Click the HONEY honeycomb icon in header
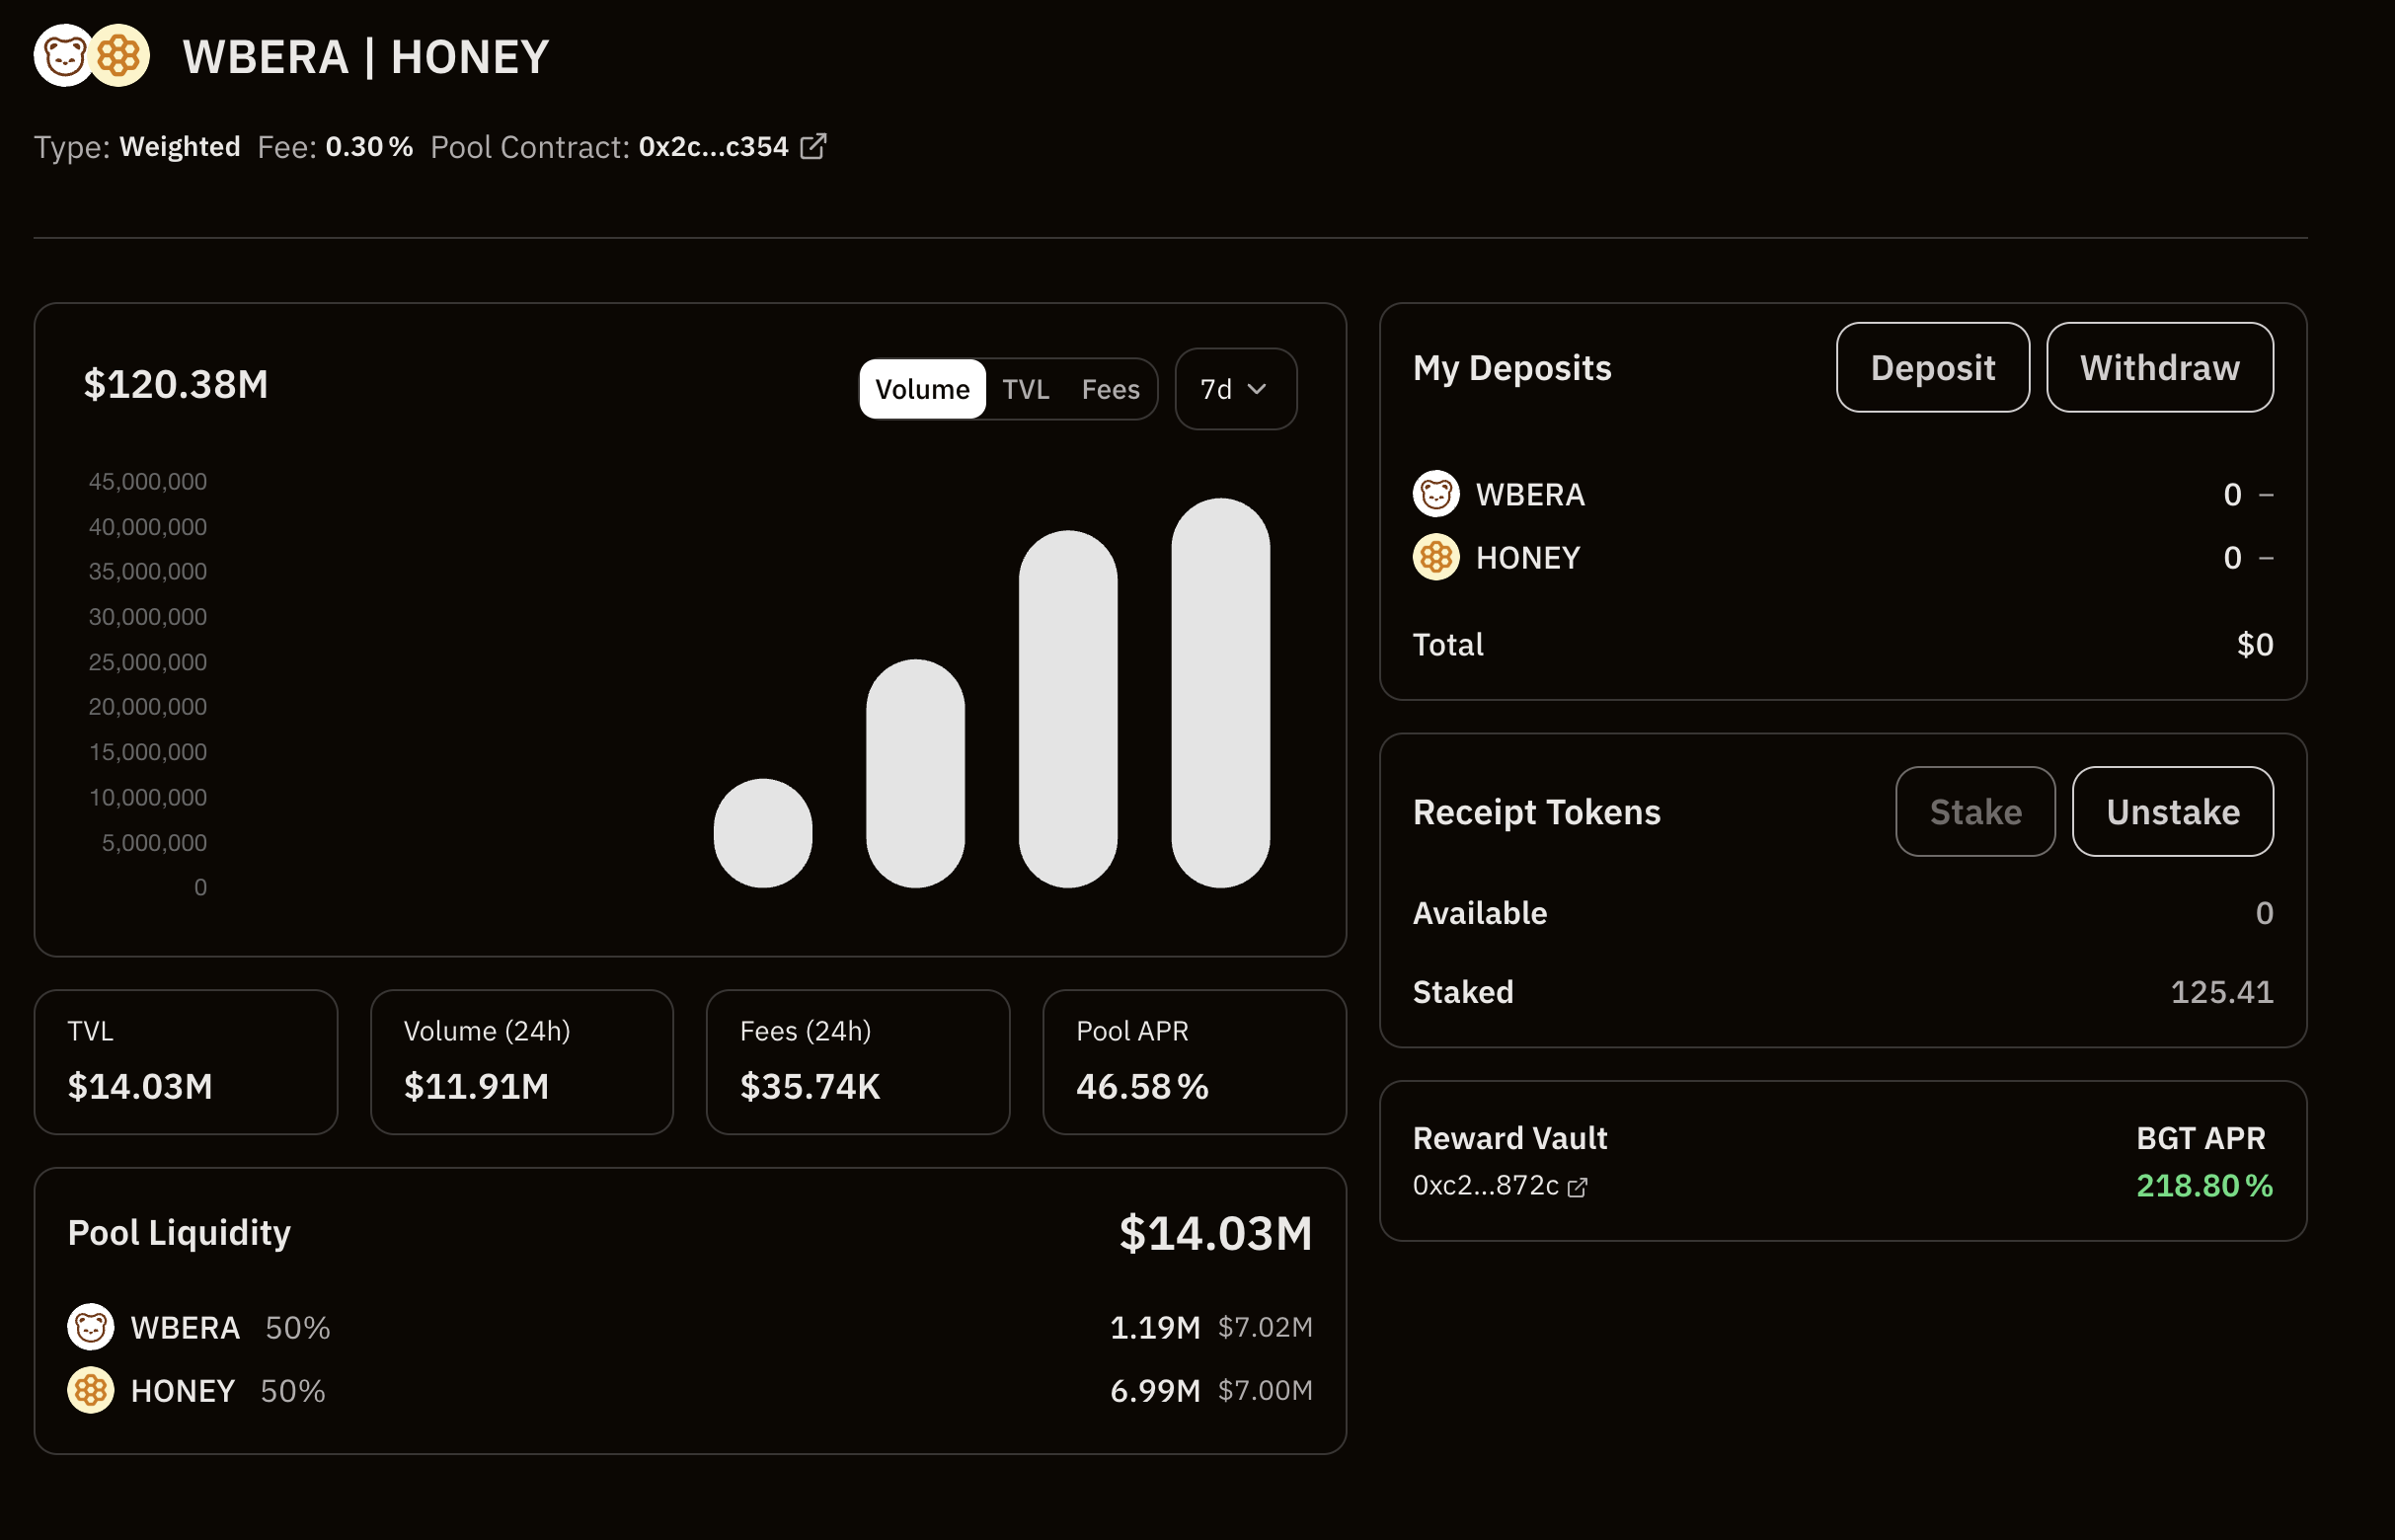The image size is (2395, 1540). (121, 56)
